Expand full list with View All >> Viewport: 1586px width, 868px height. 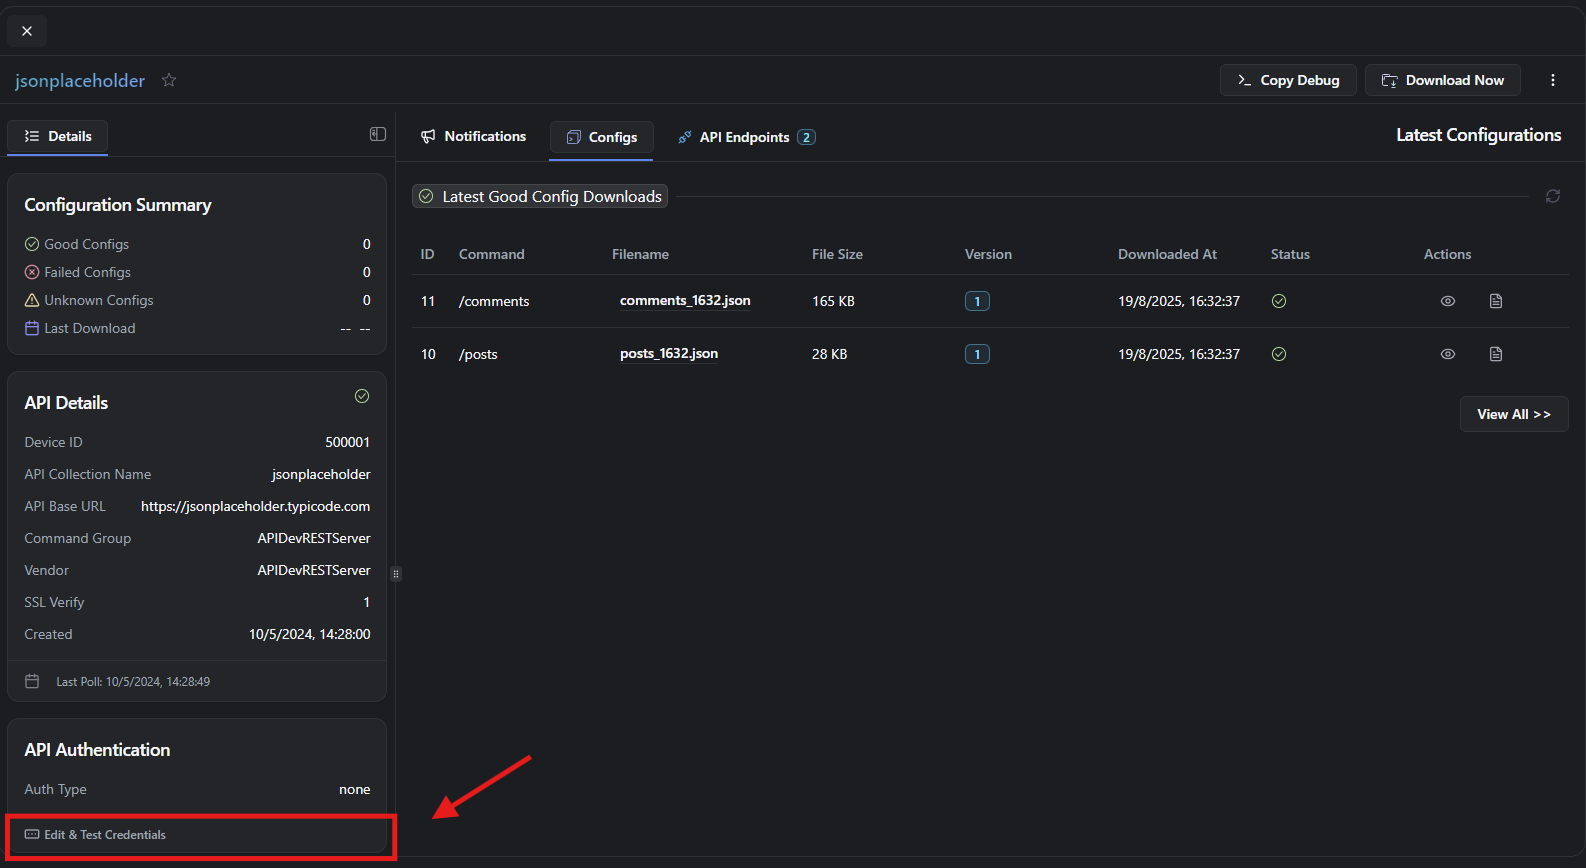(1513, 414)
